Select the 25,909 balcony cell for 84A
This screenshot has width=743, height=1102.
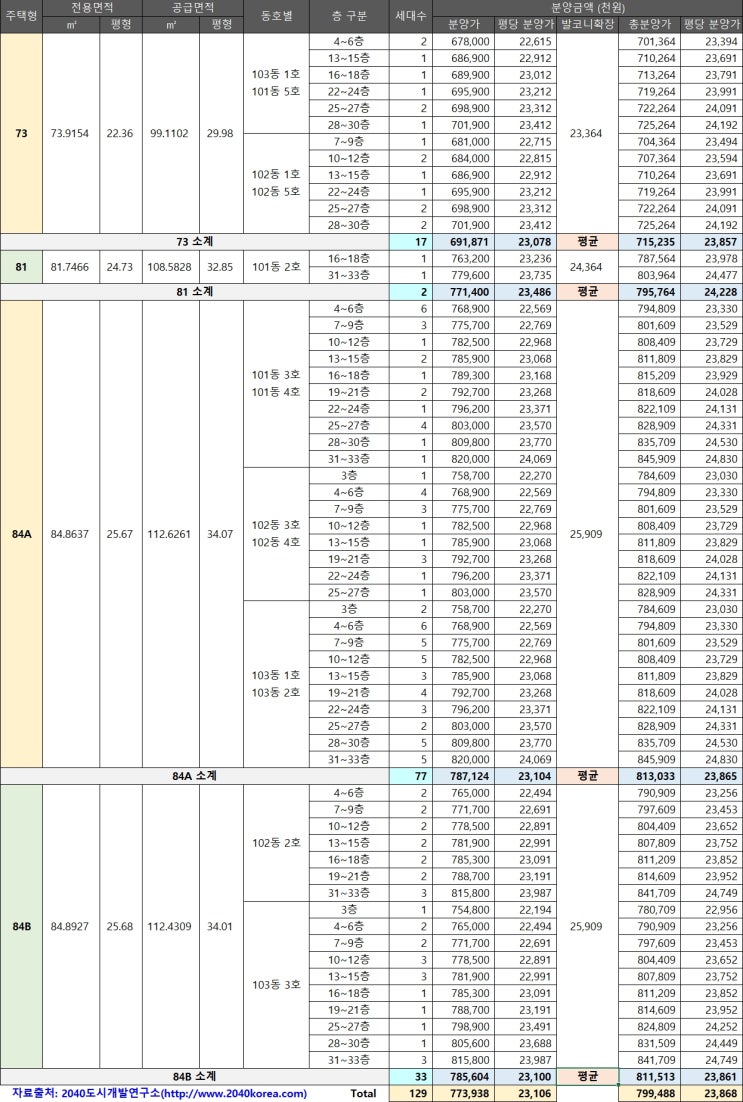pyautogui.click(x=586, y=534)
